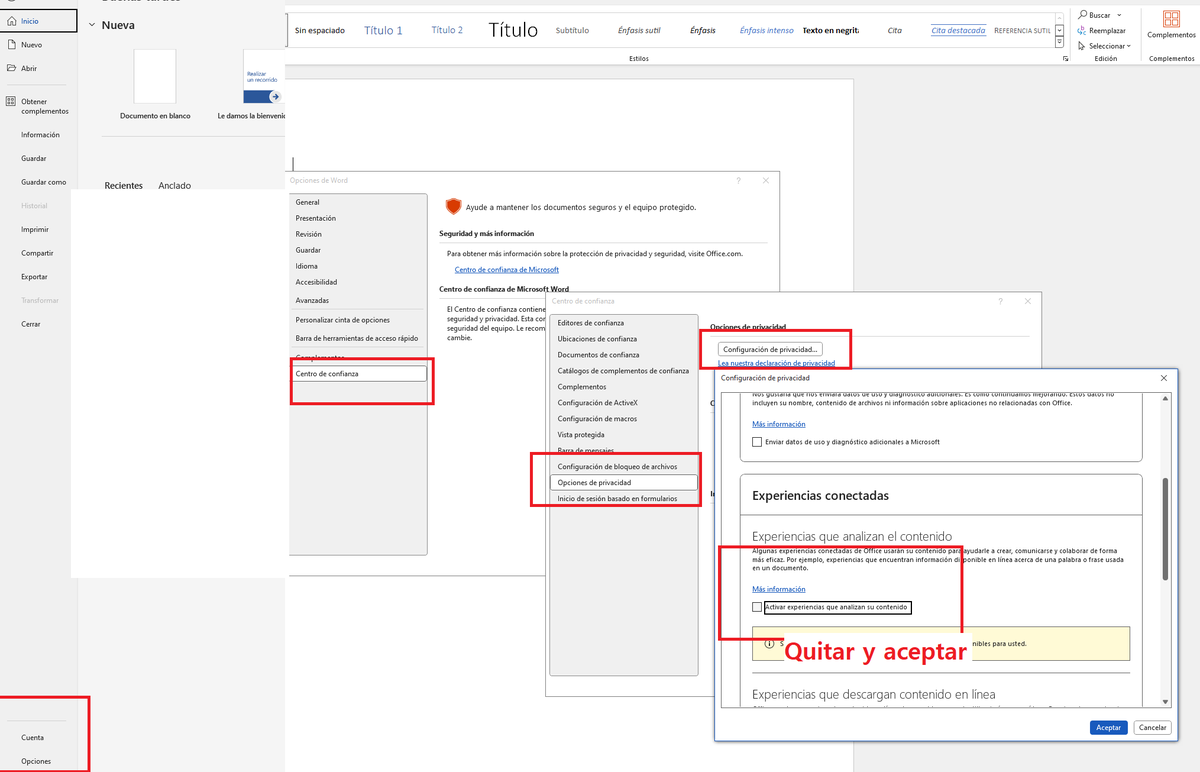
Task: Click the privacy dialog scrollbar down arrow
Action: click(x=1165, y=701)
